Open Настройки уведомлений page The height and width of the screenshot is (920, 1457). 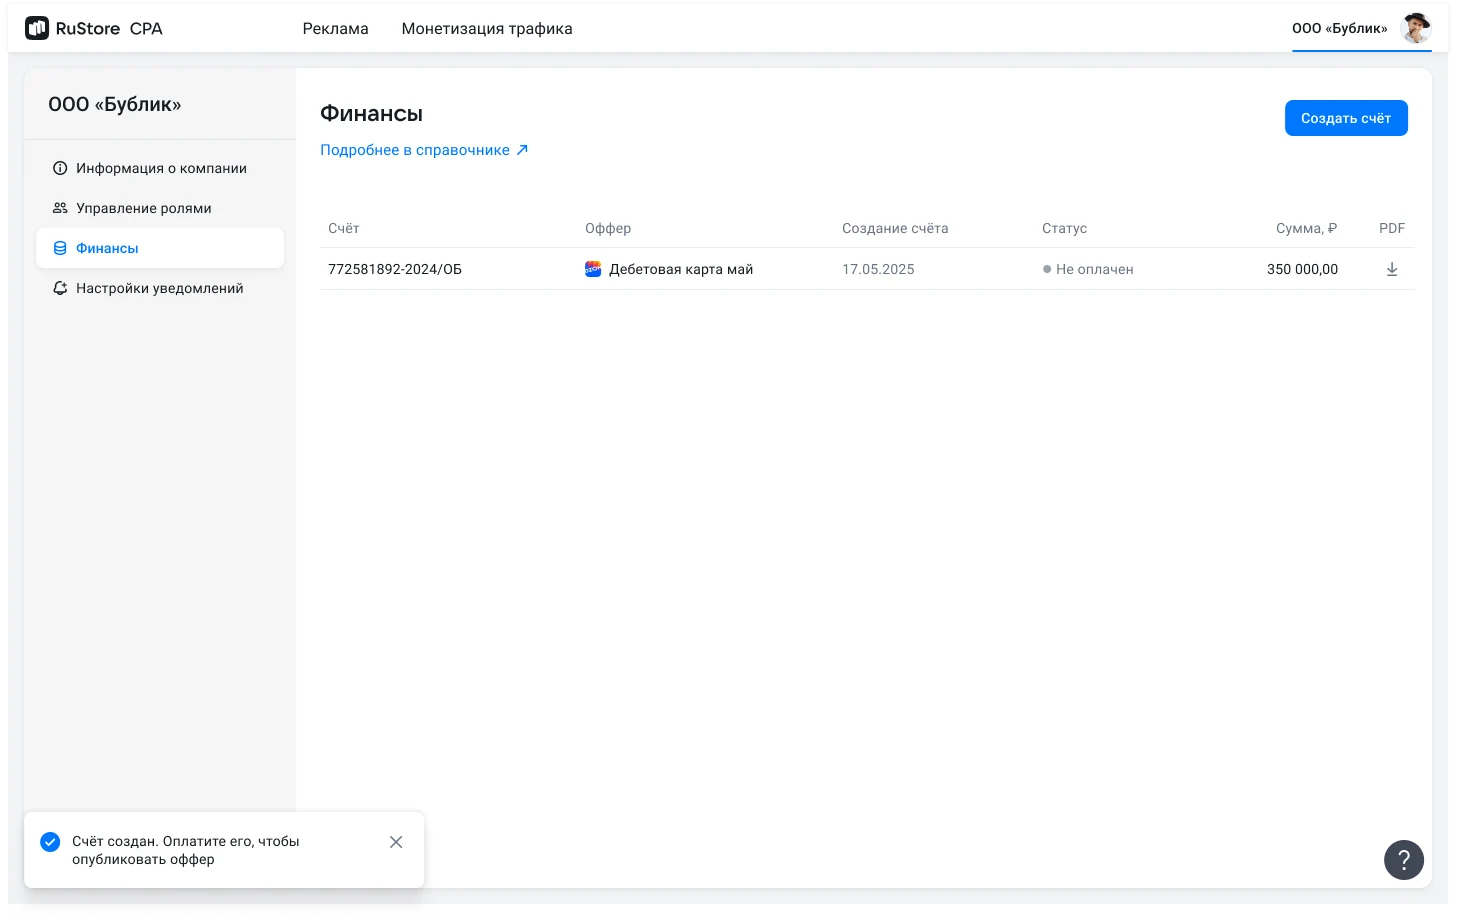point(160,288)
